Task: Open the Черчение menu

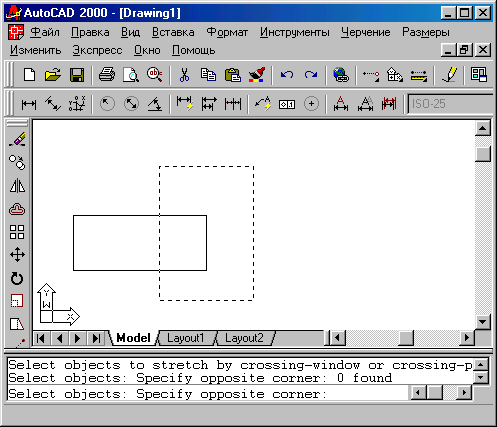Action: pos(365,32)
